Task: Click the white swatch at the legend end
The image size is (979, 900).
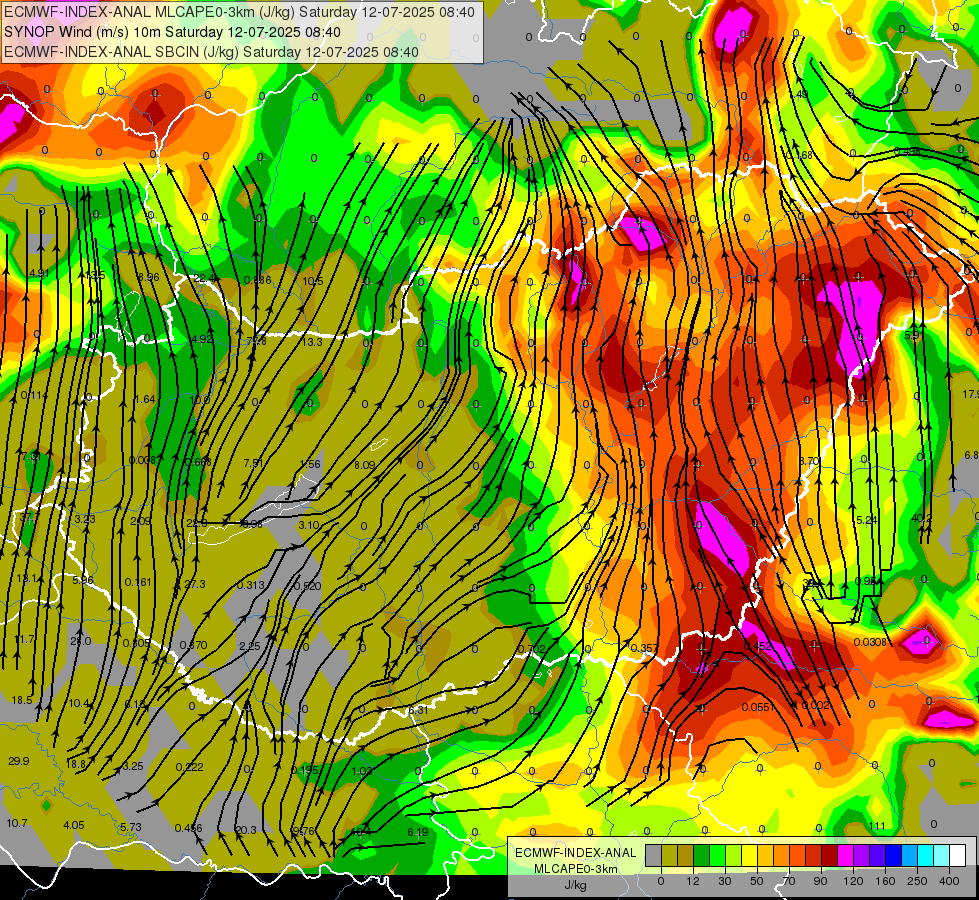Action: tap(958, 856)
